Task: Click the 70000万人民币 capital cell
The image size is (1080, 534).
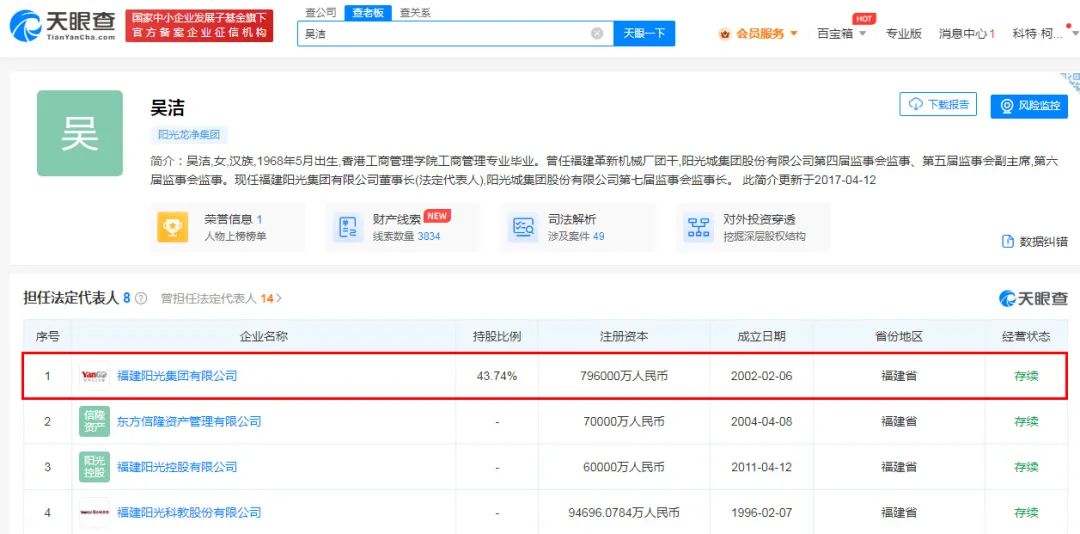Action: pos(624,422)
